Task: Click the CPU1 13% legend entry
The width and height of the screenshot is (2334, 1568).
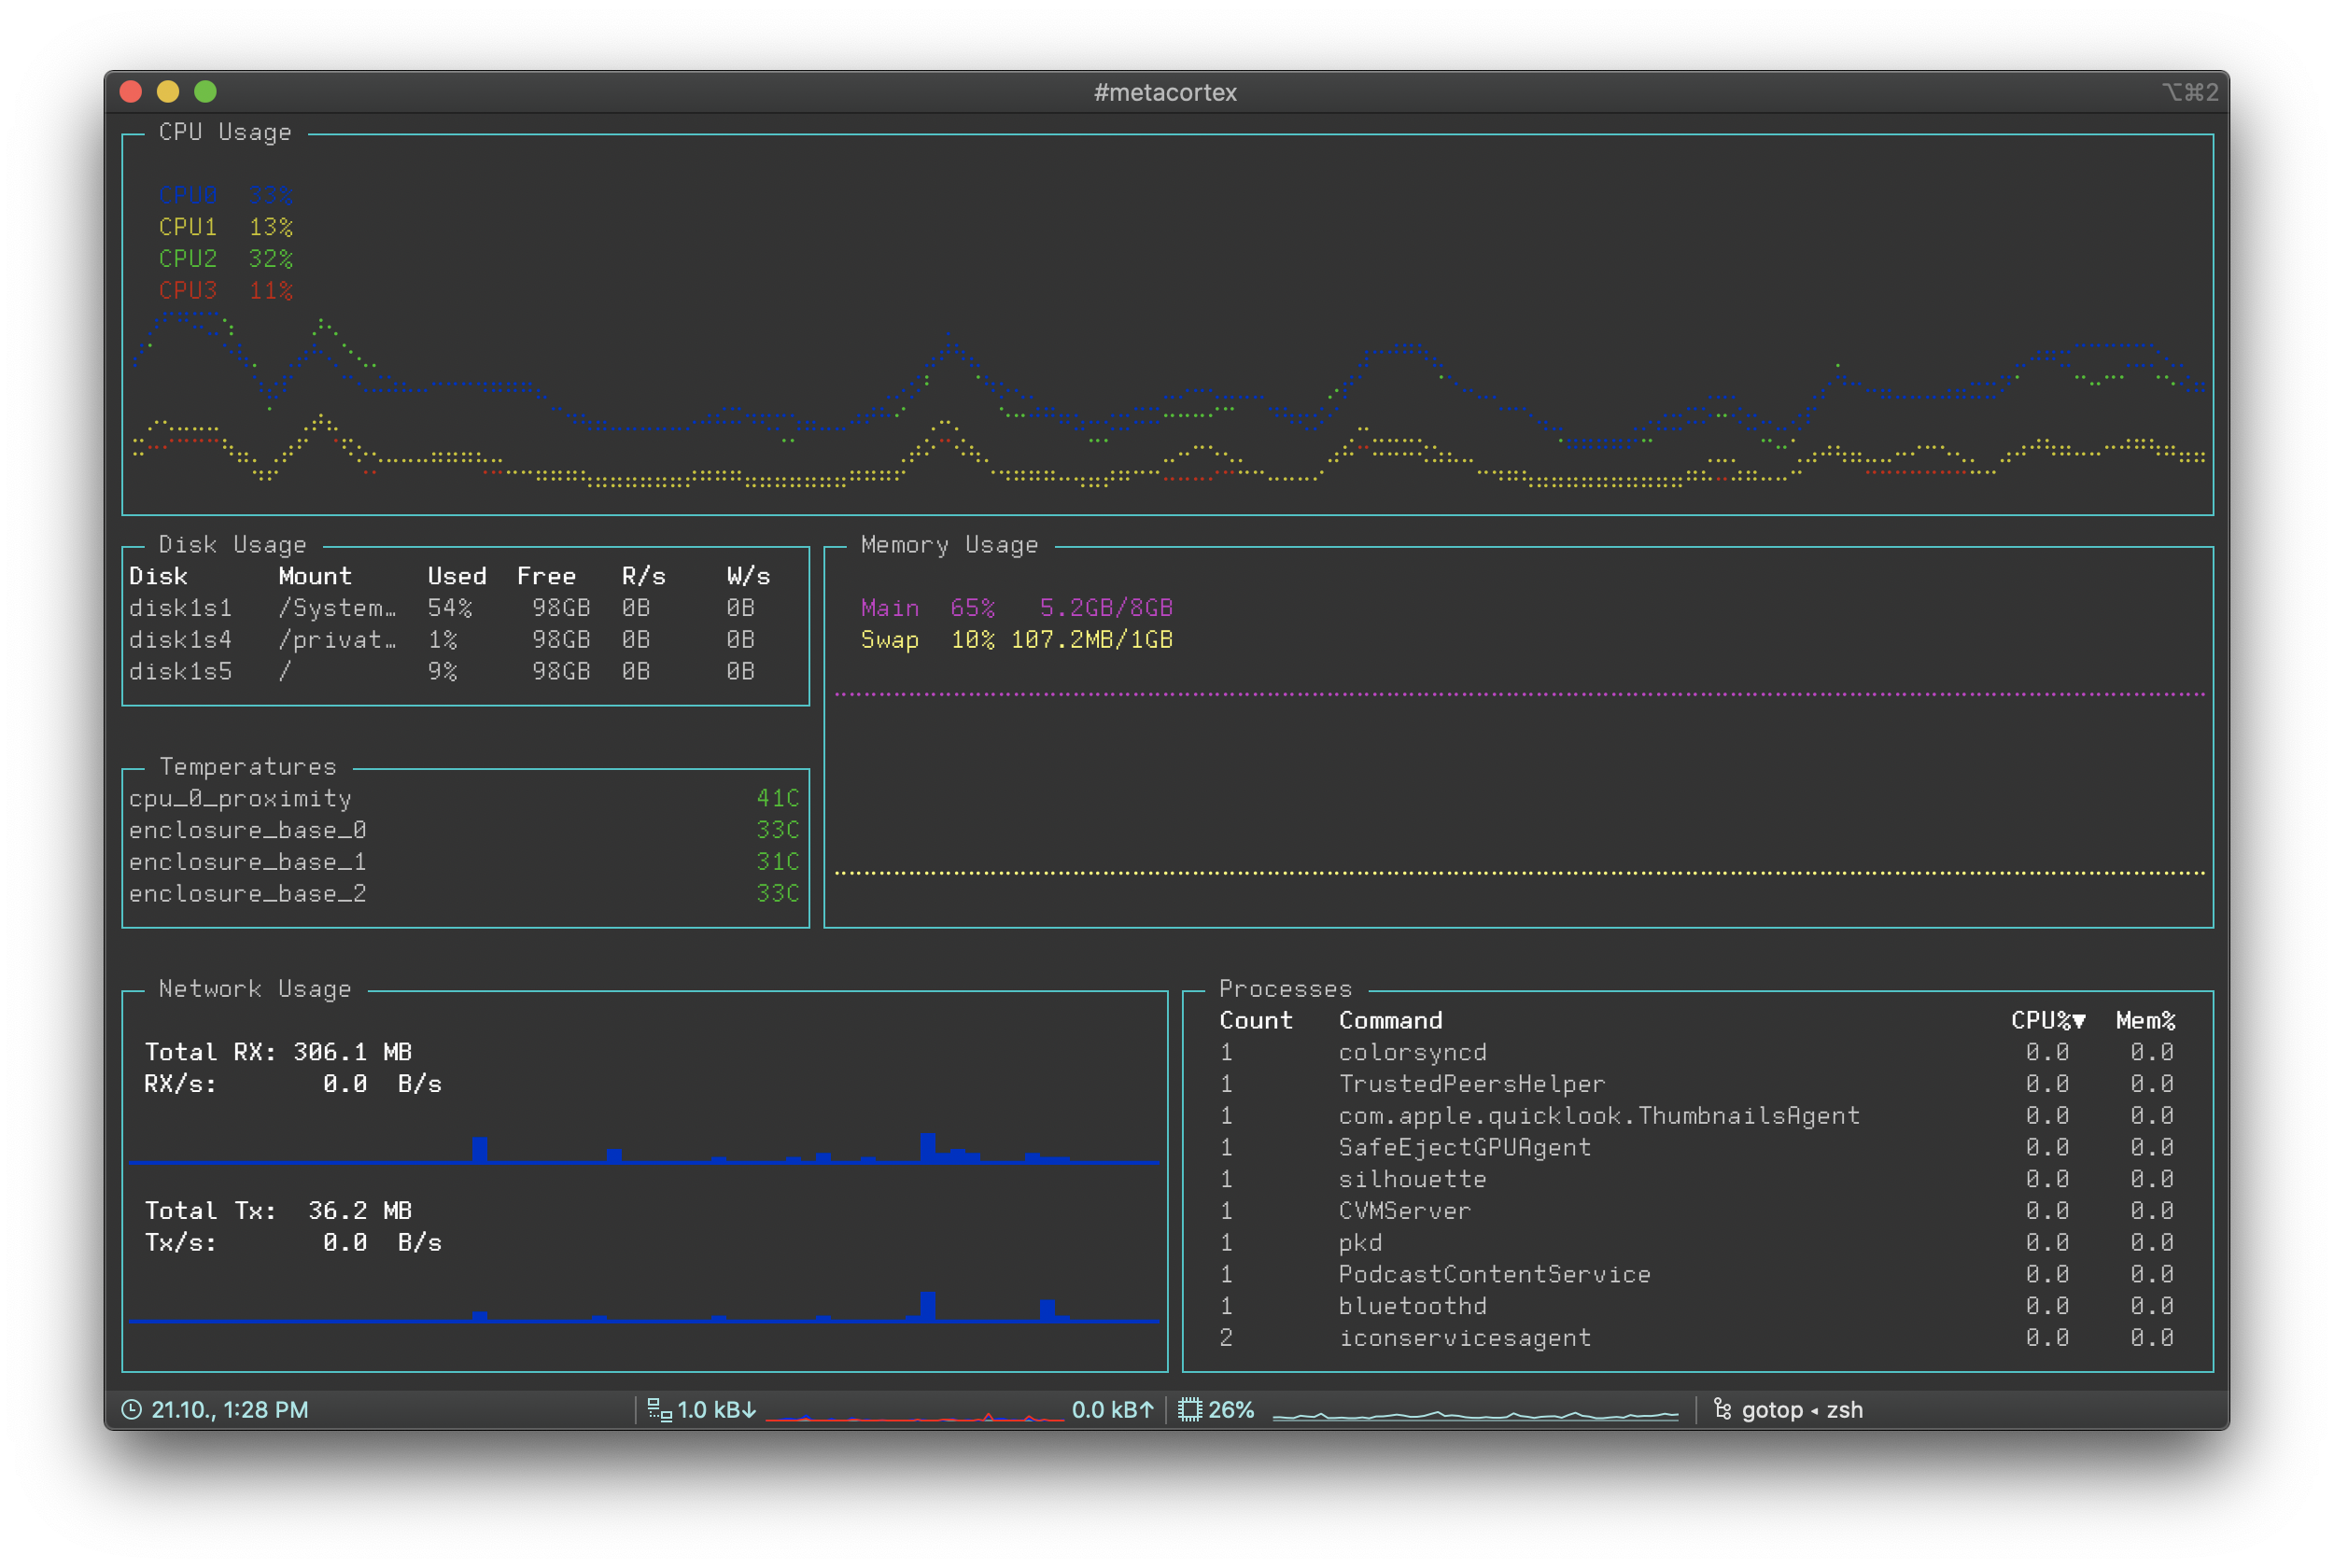Action: 225,227
